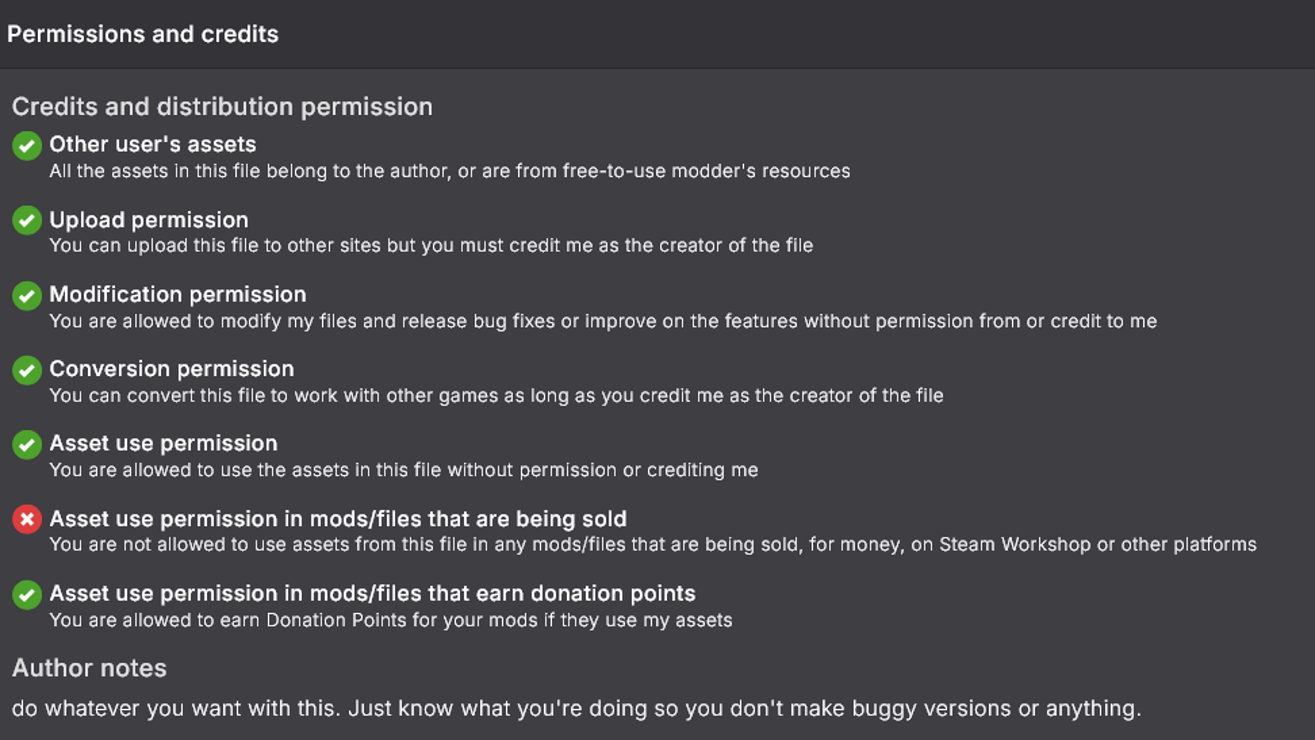Image resolution: width=1315 pixels, height=740 pixels.
Task: Collapse the Permissions and credits header
Action: tap(143, 34)
